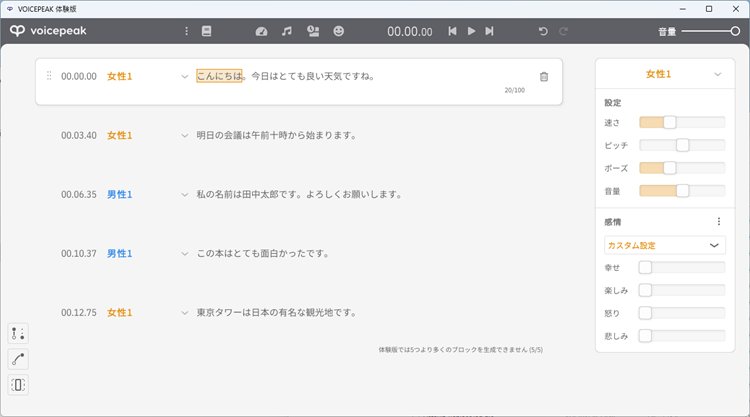Click the 感情 section heading
The width and height of the screenshot is (750, 417).
pos(613,221)
